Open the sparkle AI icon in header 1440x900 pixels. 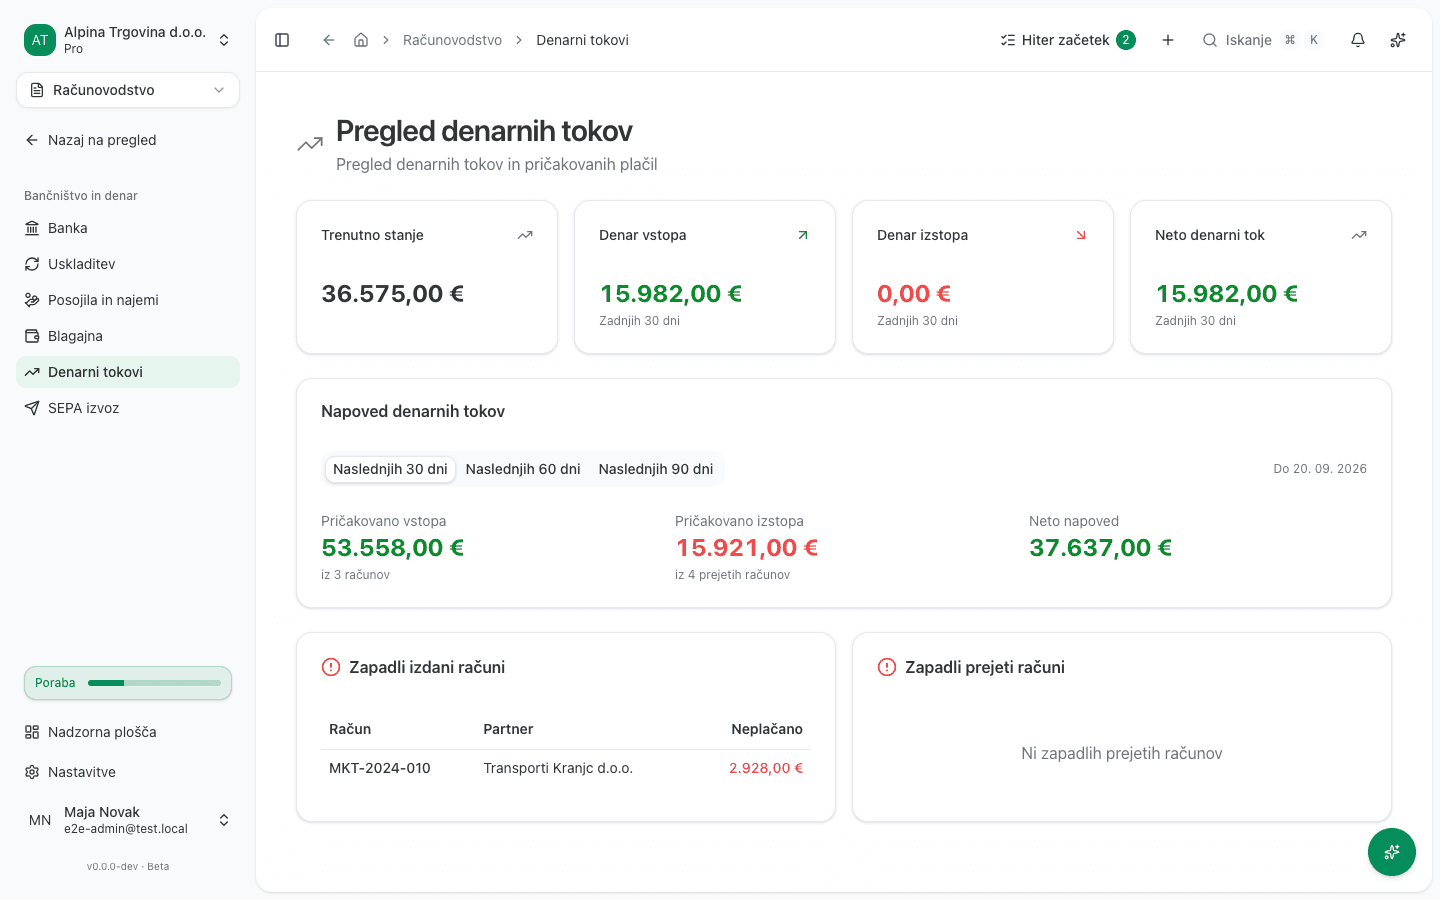[1398, 40]
